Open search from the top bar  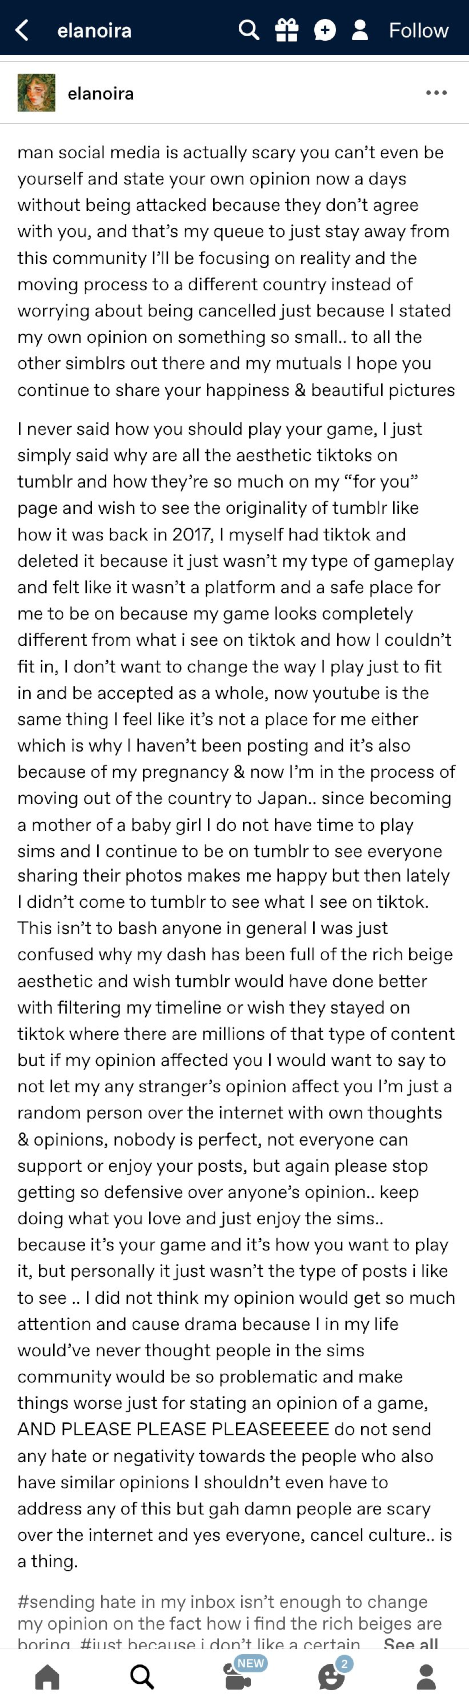(x=250, y=30)
